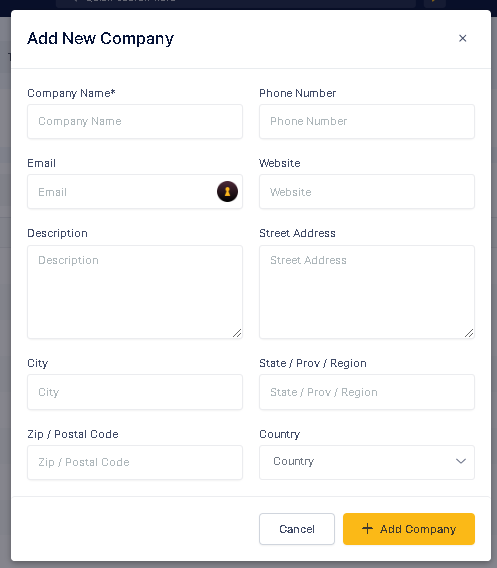Click the Description textarea resize handle
The height and width of the screenshot is (568, 497).
(237, 333)
